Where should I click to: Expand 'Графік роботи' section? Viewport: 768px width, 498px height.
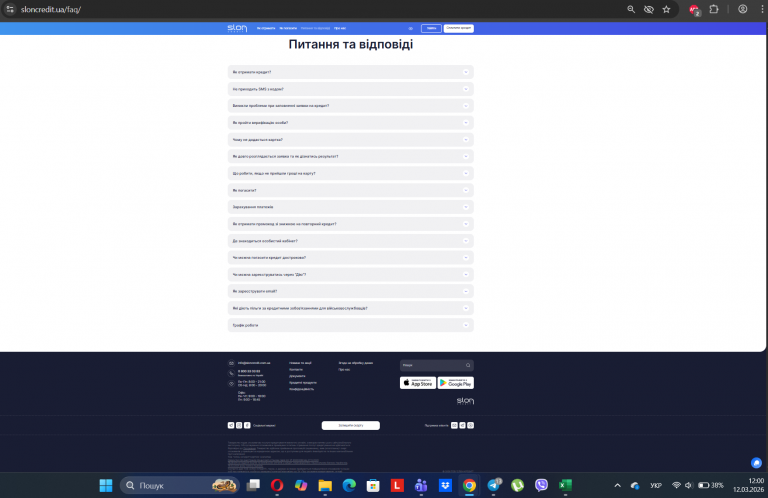(351, 325)
